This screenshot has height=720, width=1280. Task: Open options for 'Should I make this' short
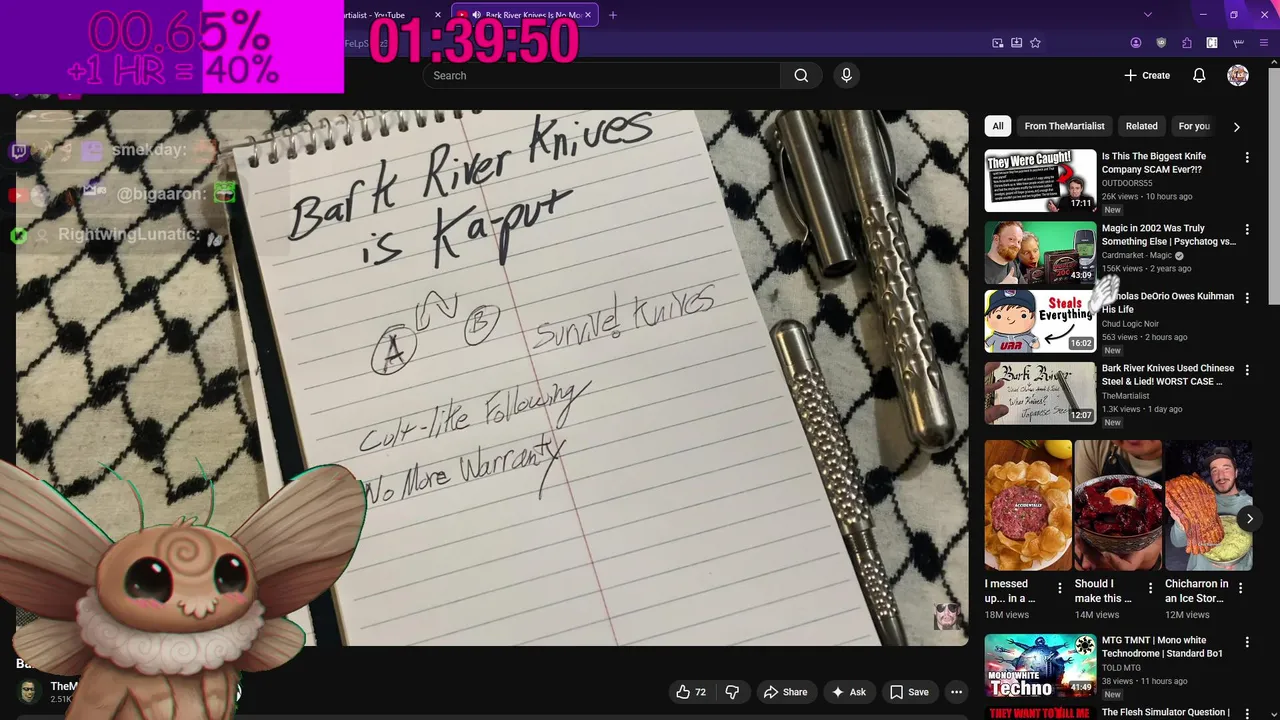point(1150,588)
